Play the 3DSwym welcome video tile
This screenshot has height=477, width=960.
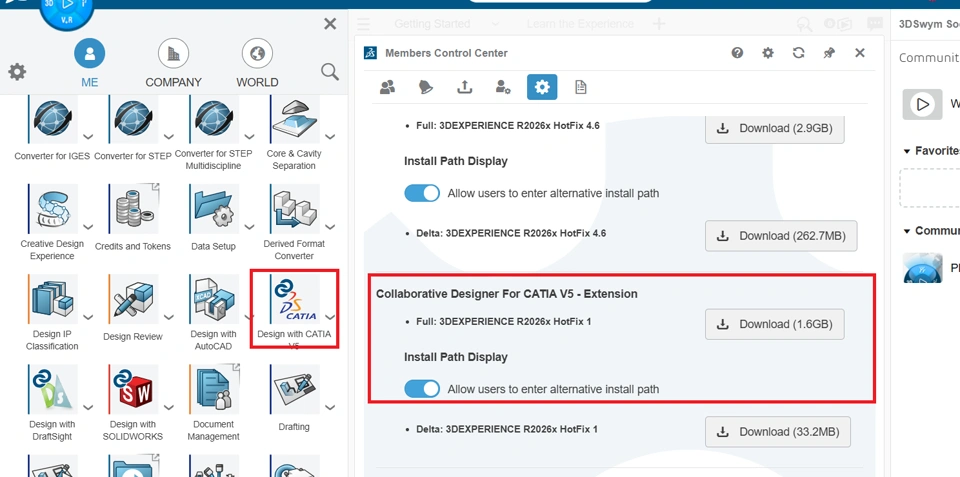(x=922, y=103)
